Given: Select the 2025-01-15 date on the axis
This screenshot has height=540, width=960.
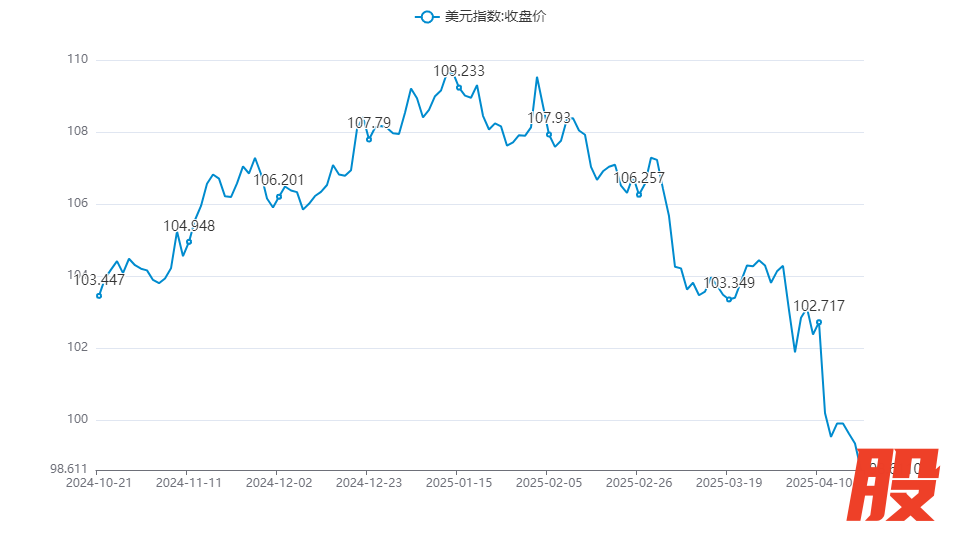Looking at the screenshot, I should click(459, 482).
